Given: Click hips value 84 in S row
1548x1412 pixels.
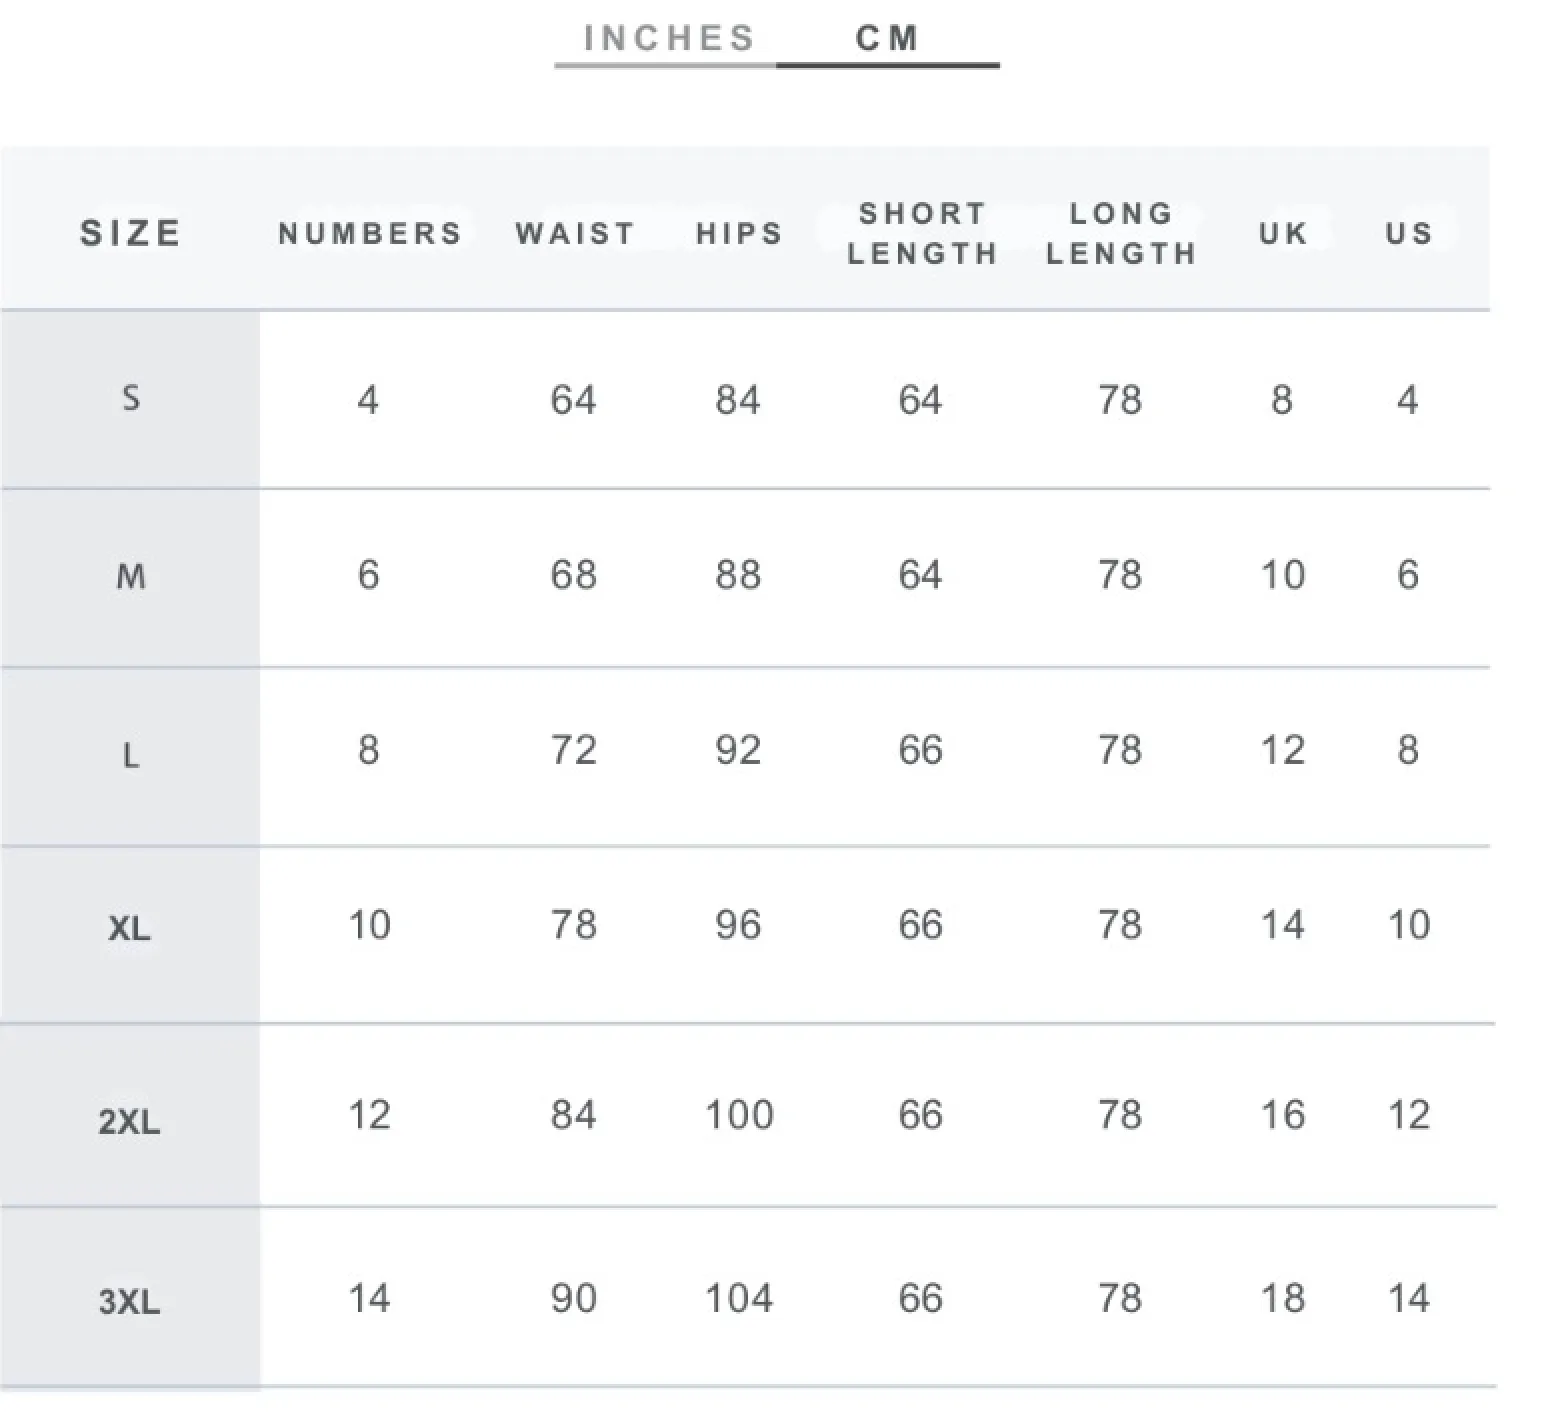Looking at the screenshot, I should (x=738, y=400).
